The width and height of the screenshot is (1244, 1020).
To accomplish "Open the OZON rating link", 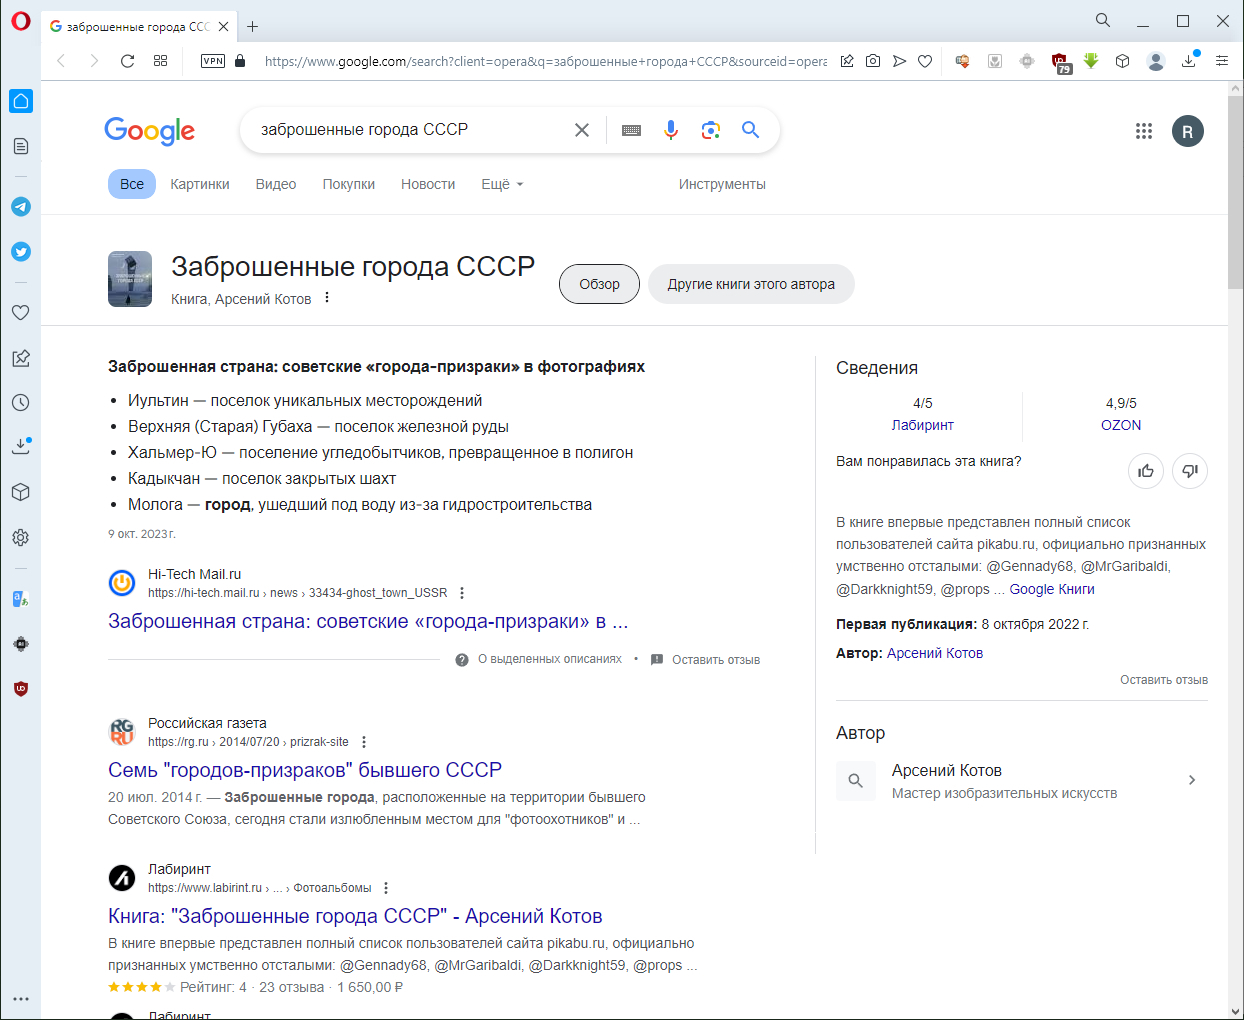I will tap(1121, 425).
